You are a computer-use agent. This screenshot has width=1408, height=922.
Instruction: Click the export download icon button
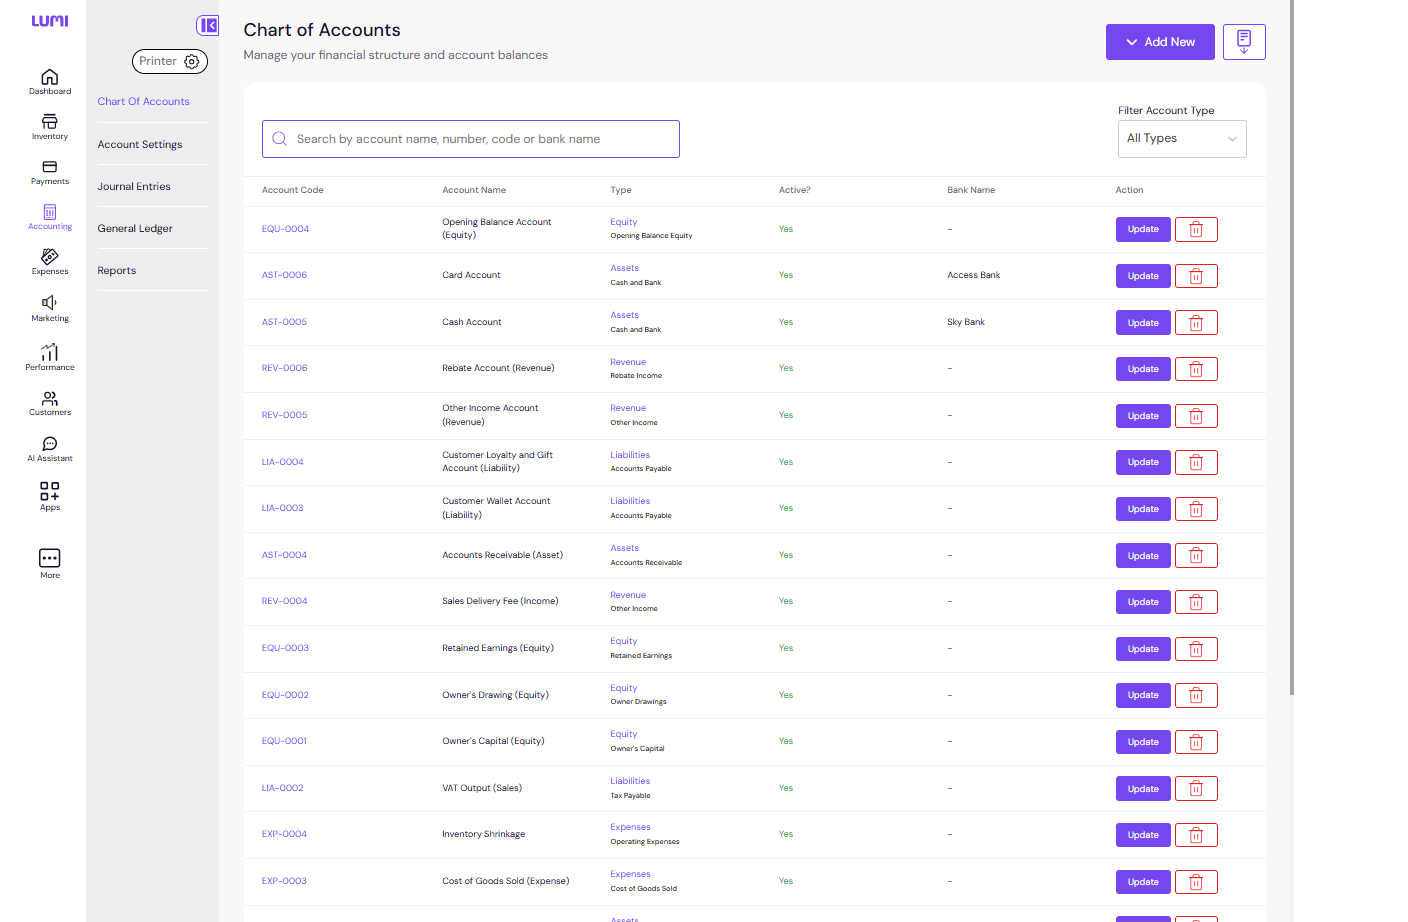coord(1244,42)
